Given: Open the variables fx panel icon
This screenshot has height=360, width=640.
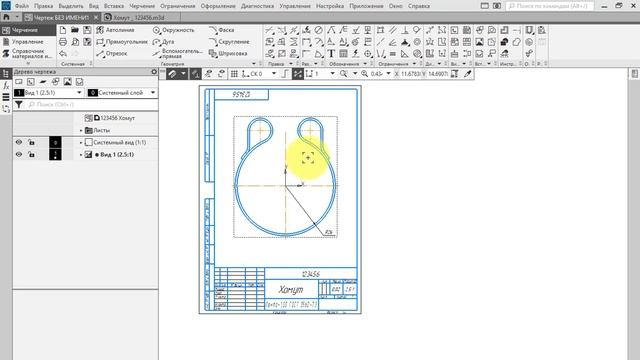Looking at the screenshot, I should coord(6,86).
